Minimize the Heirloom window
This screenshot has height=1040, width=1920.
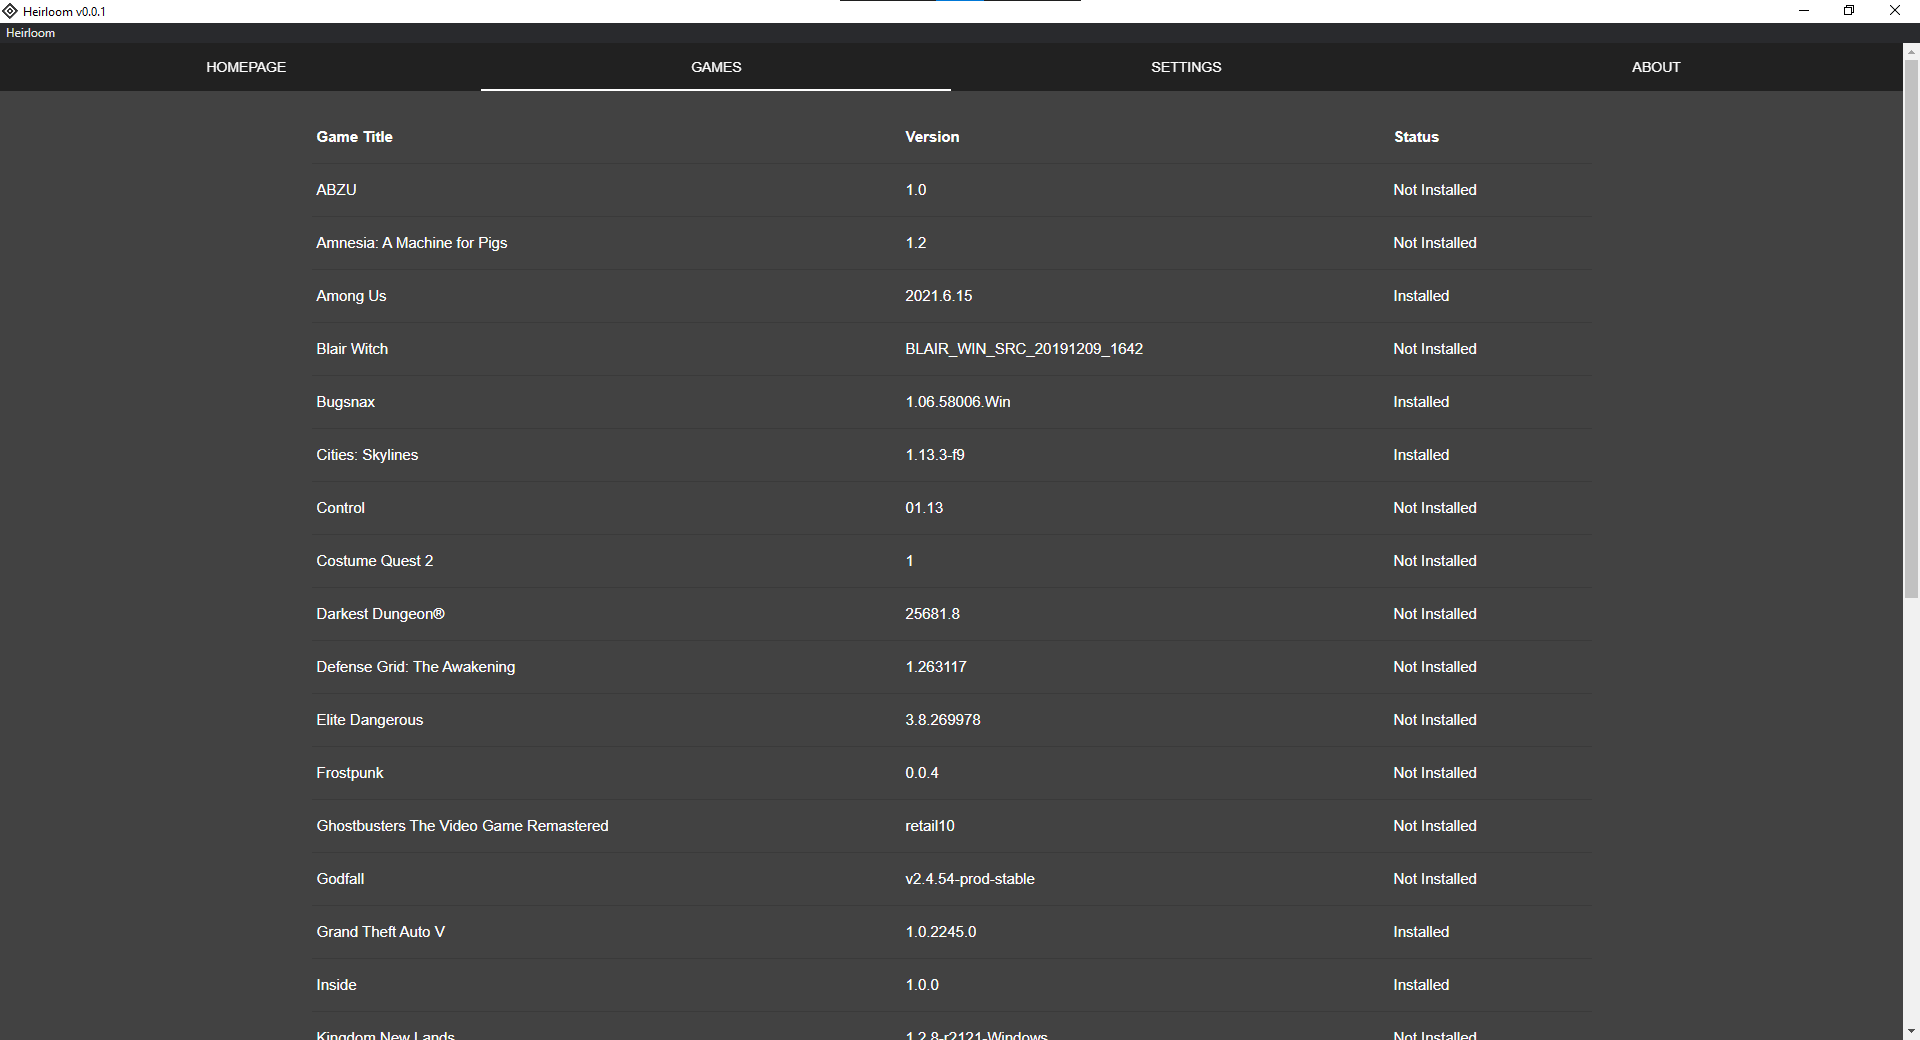(x=1804, y=11)
